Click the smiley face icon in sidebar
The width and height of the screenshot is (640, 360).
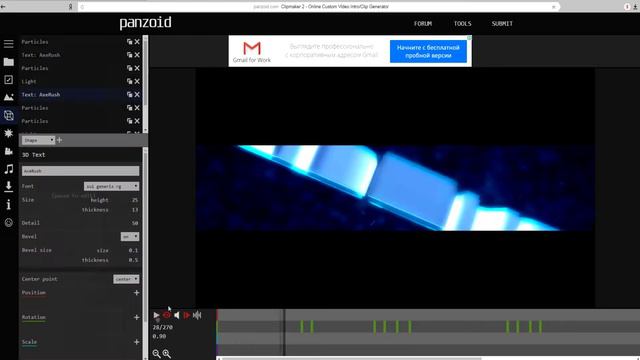(x=9, y=222)
